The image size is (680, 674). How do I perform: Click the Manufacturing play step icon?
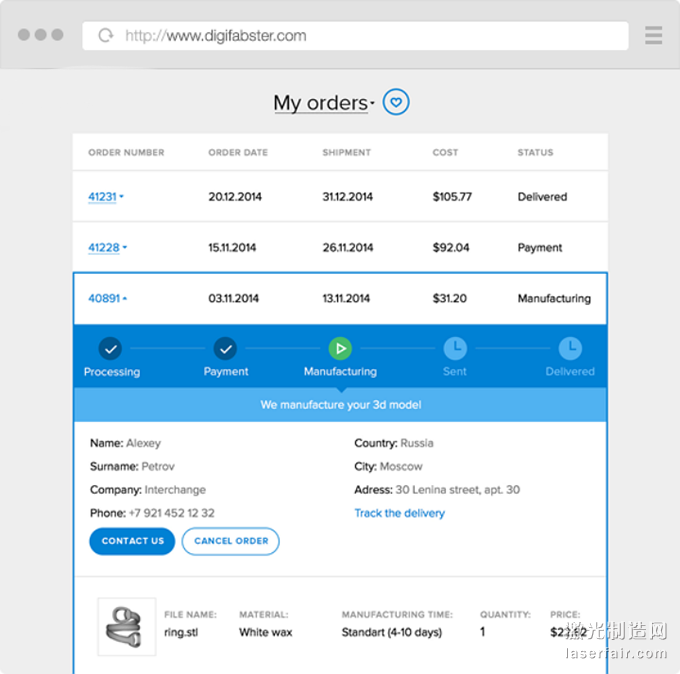[340, 349]
